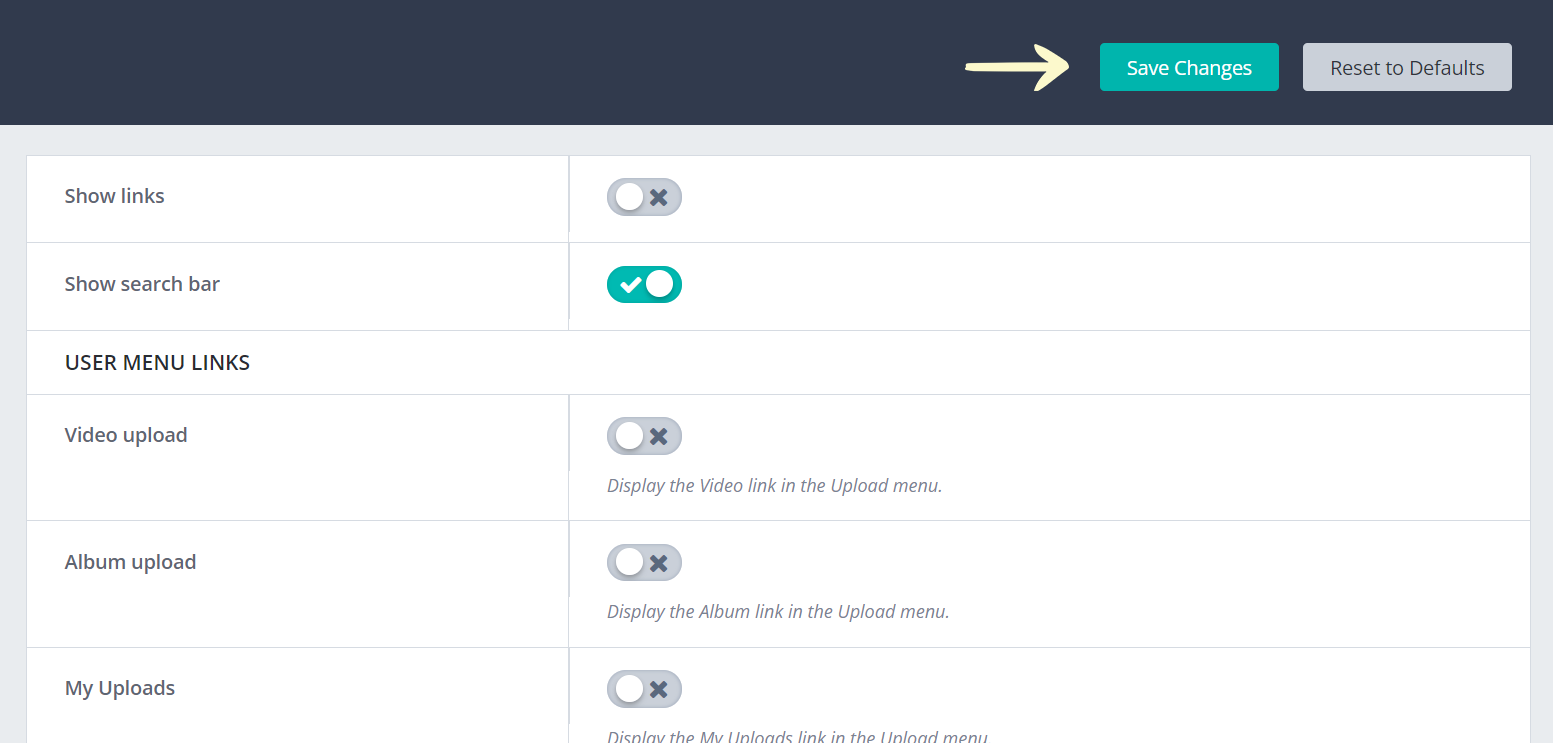Click 'Display the Video link' description
Image resolution: width=1553 pixels, height=743 pixels.
coord(775,486)
